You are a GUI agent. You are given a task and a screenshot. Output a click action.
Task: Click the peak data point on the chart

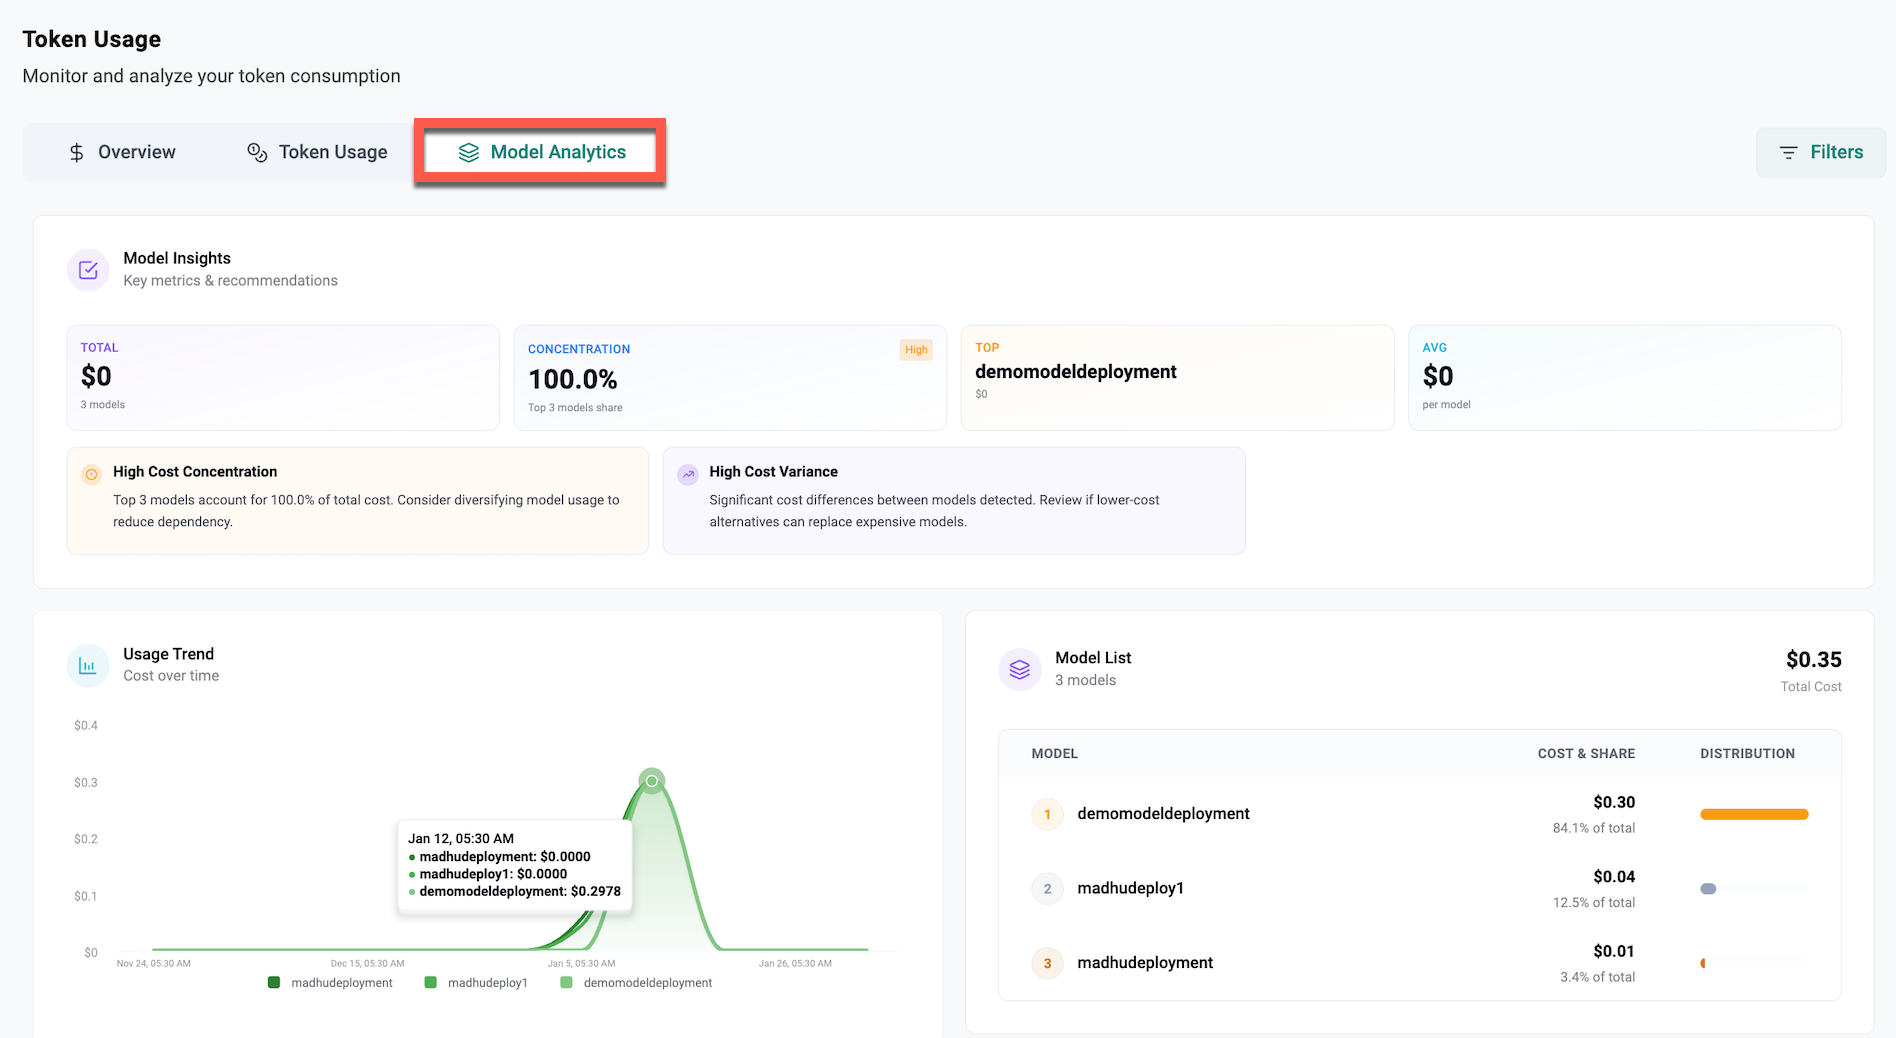tap(652, 781)
